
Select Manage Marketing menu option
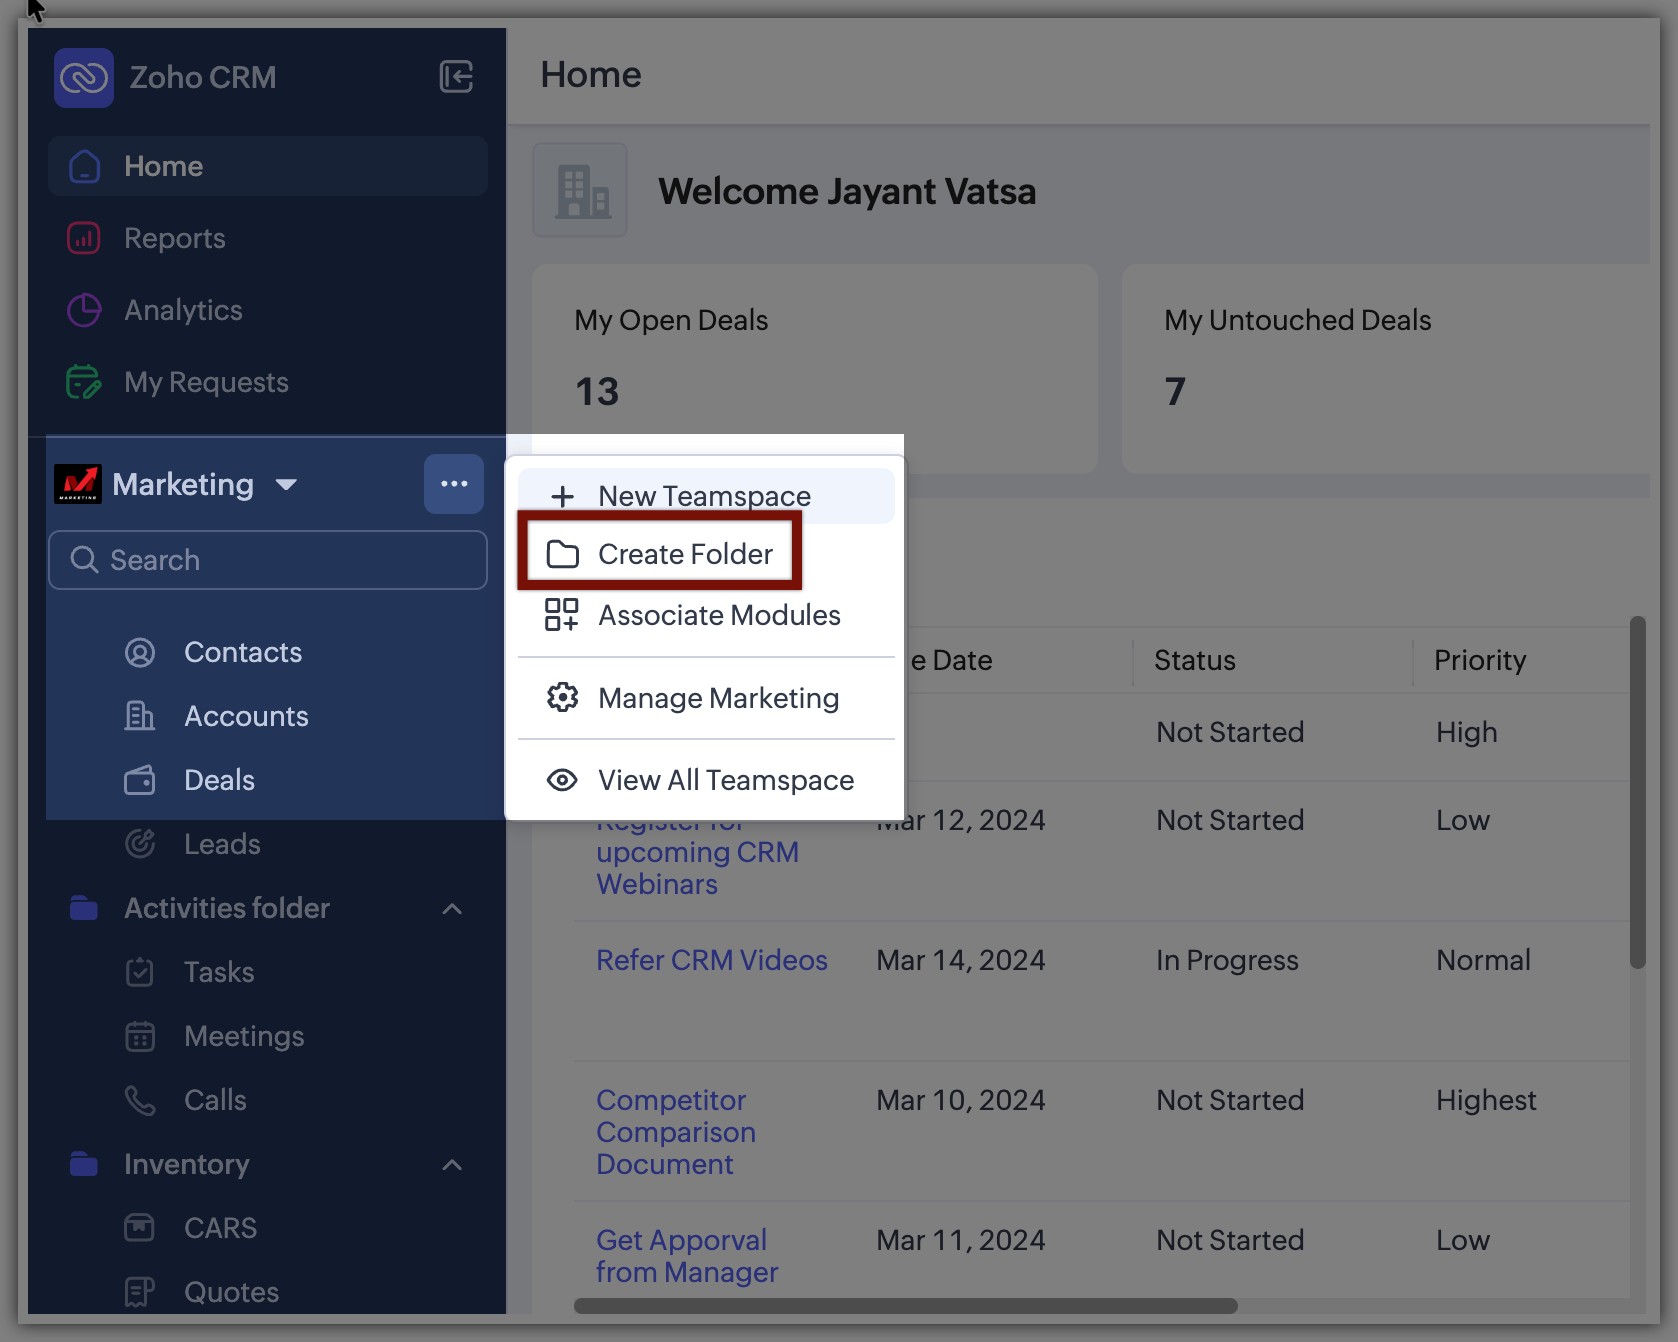(x=718, y=698)
